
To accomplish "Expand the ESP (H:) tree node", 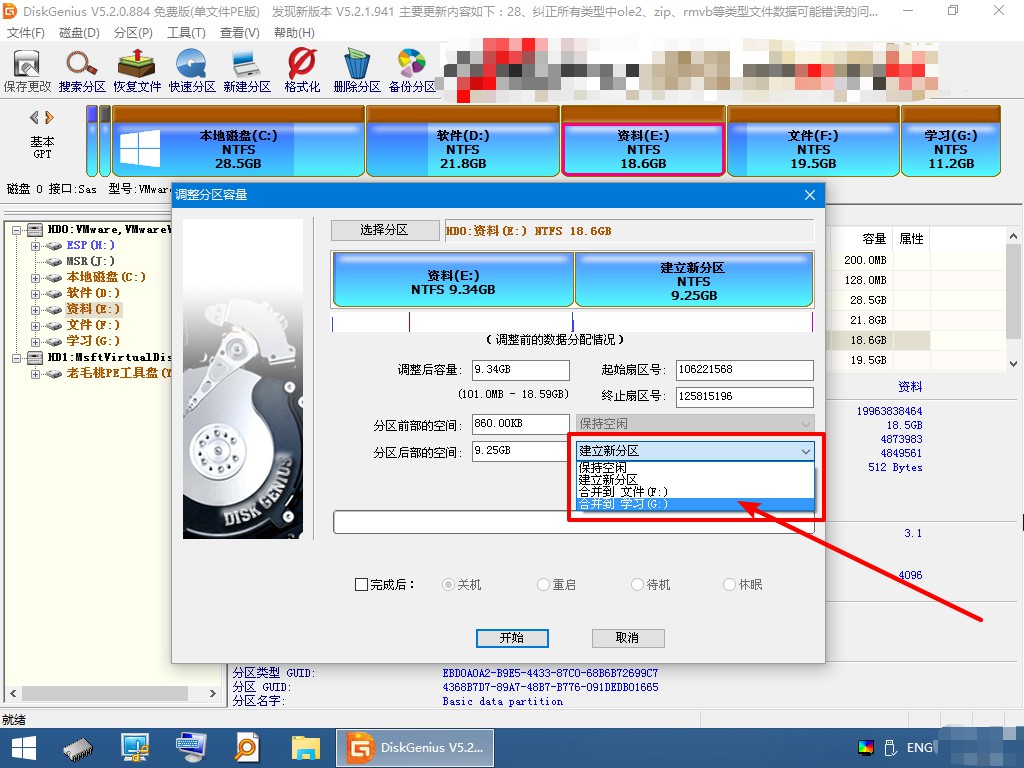I will click(x=35, y=246).
